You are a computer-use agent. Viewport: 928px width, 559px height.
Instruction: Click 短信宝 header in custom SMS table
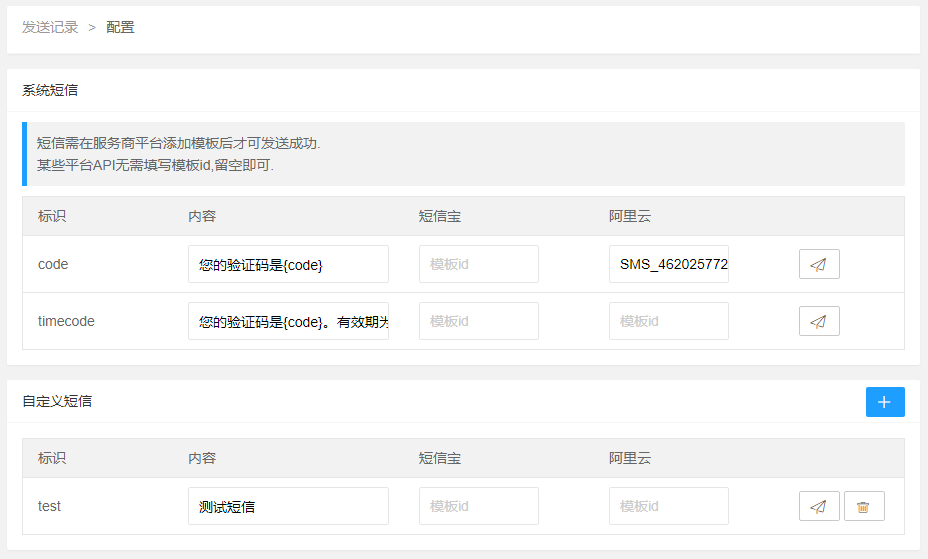click(440, 458)
